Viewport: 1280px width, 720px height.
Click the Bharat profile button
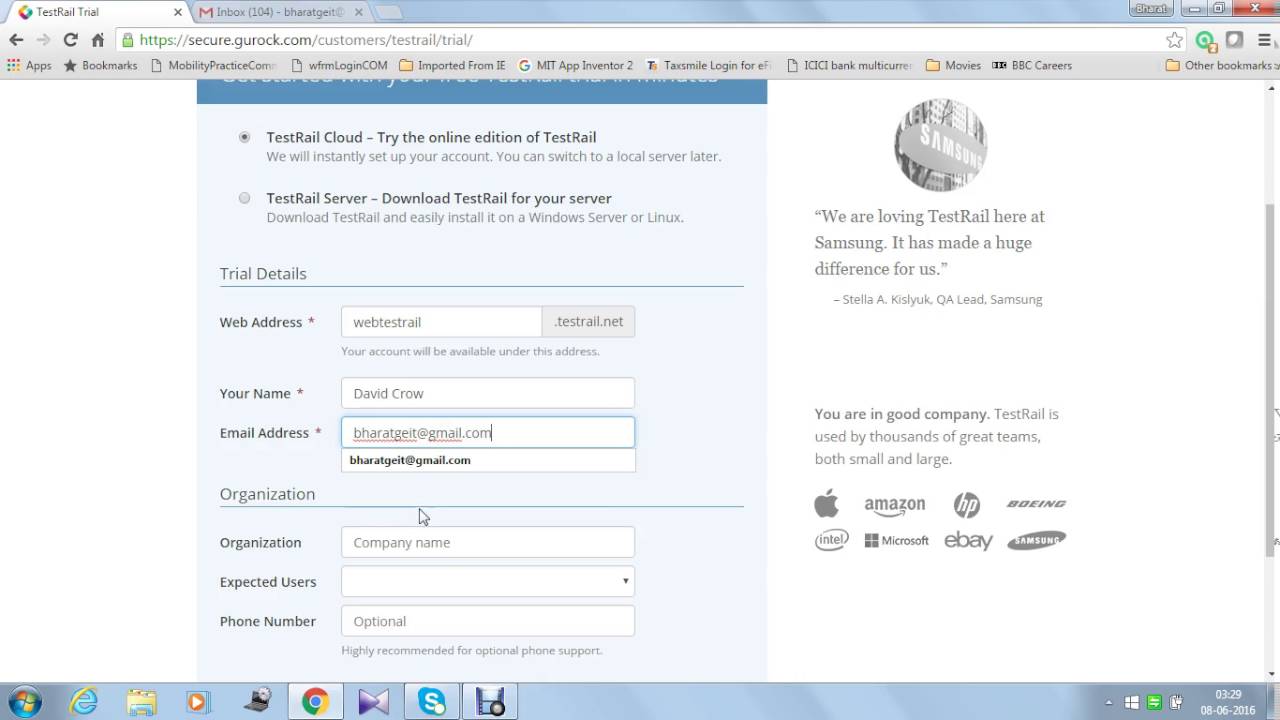(1150, 8)
